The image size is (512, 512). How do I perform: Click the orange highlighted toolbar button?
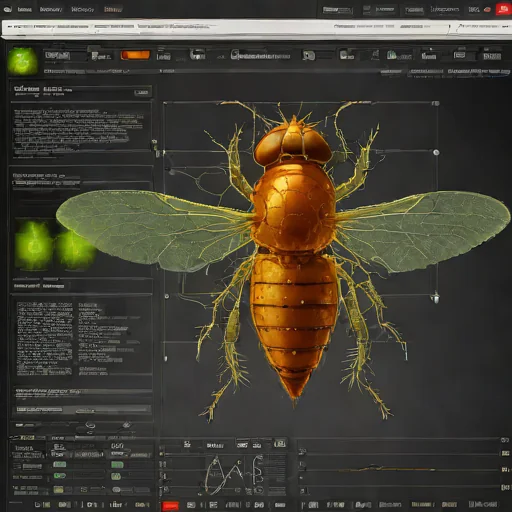[135, 55]
